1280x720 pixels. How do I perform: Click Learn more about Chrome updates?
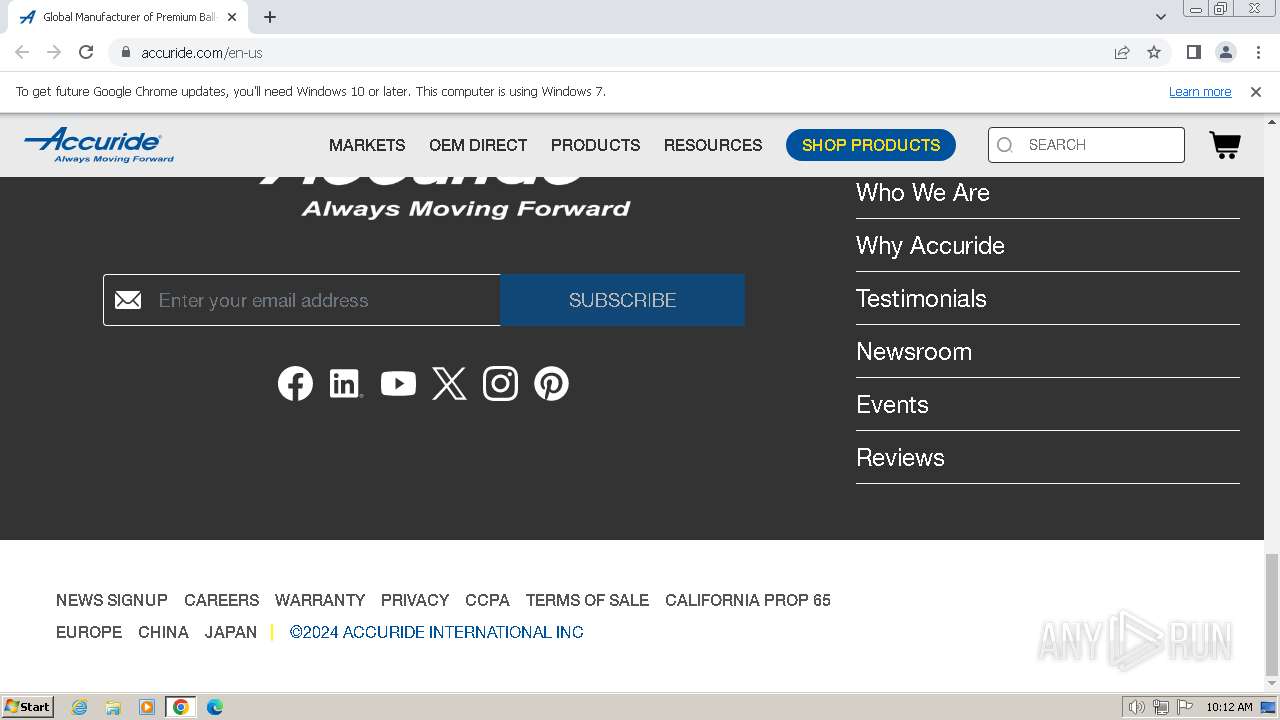pyautogui.click(x=1200, y=91)
